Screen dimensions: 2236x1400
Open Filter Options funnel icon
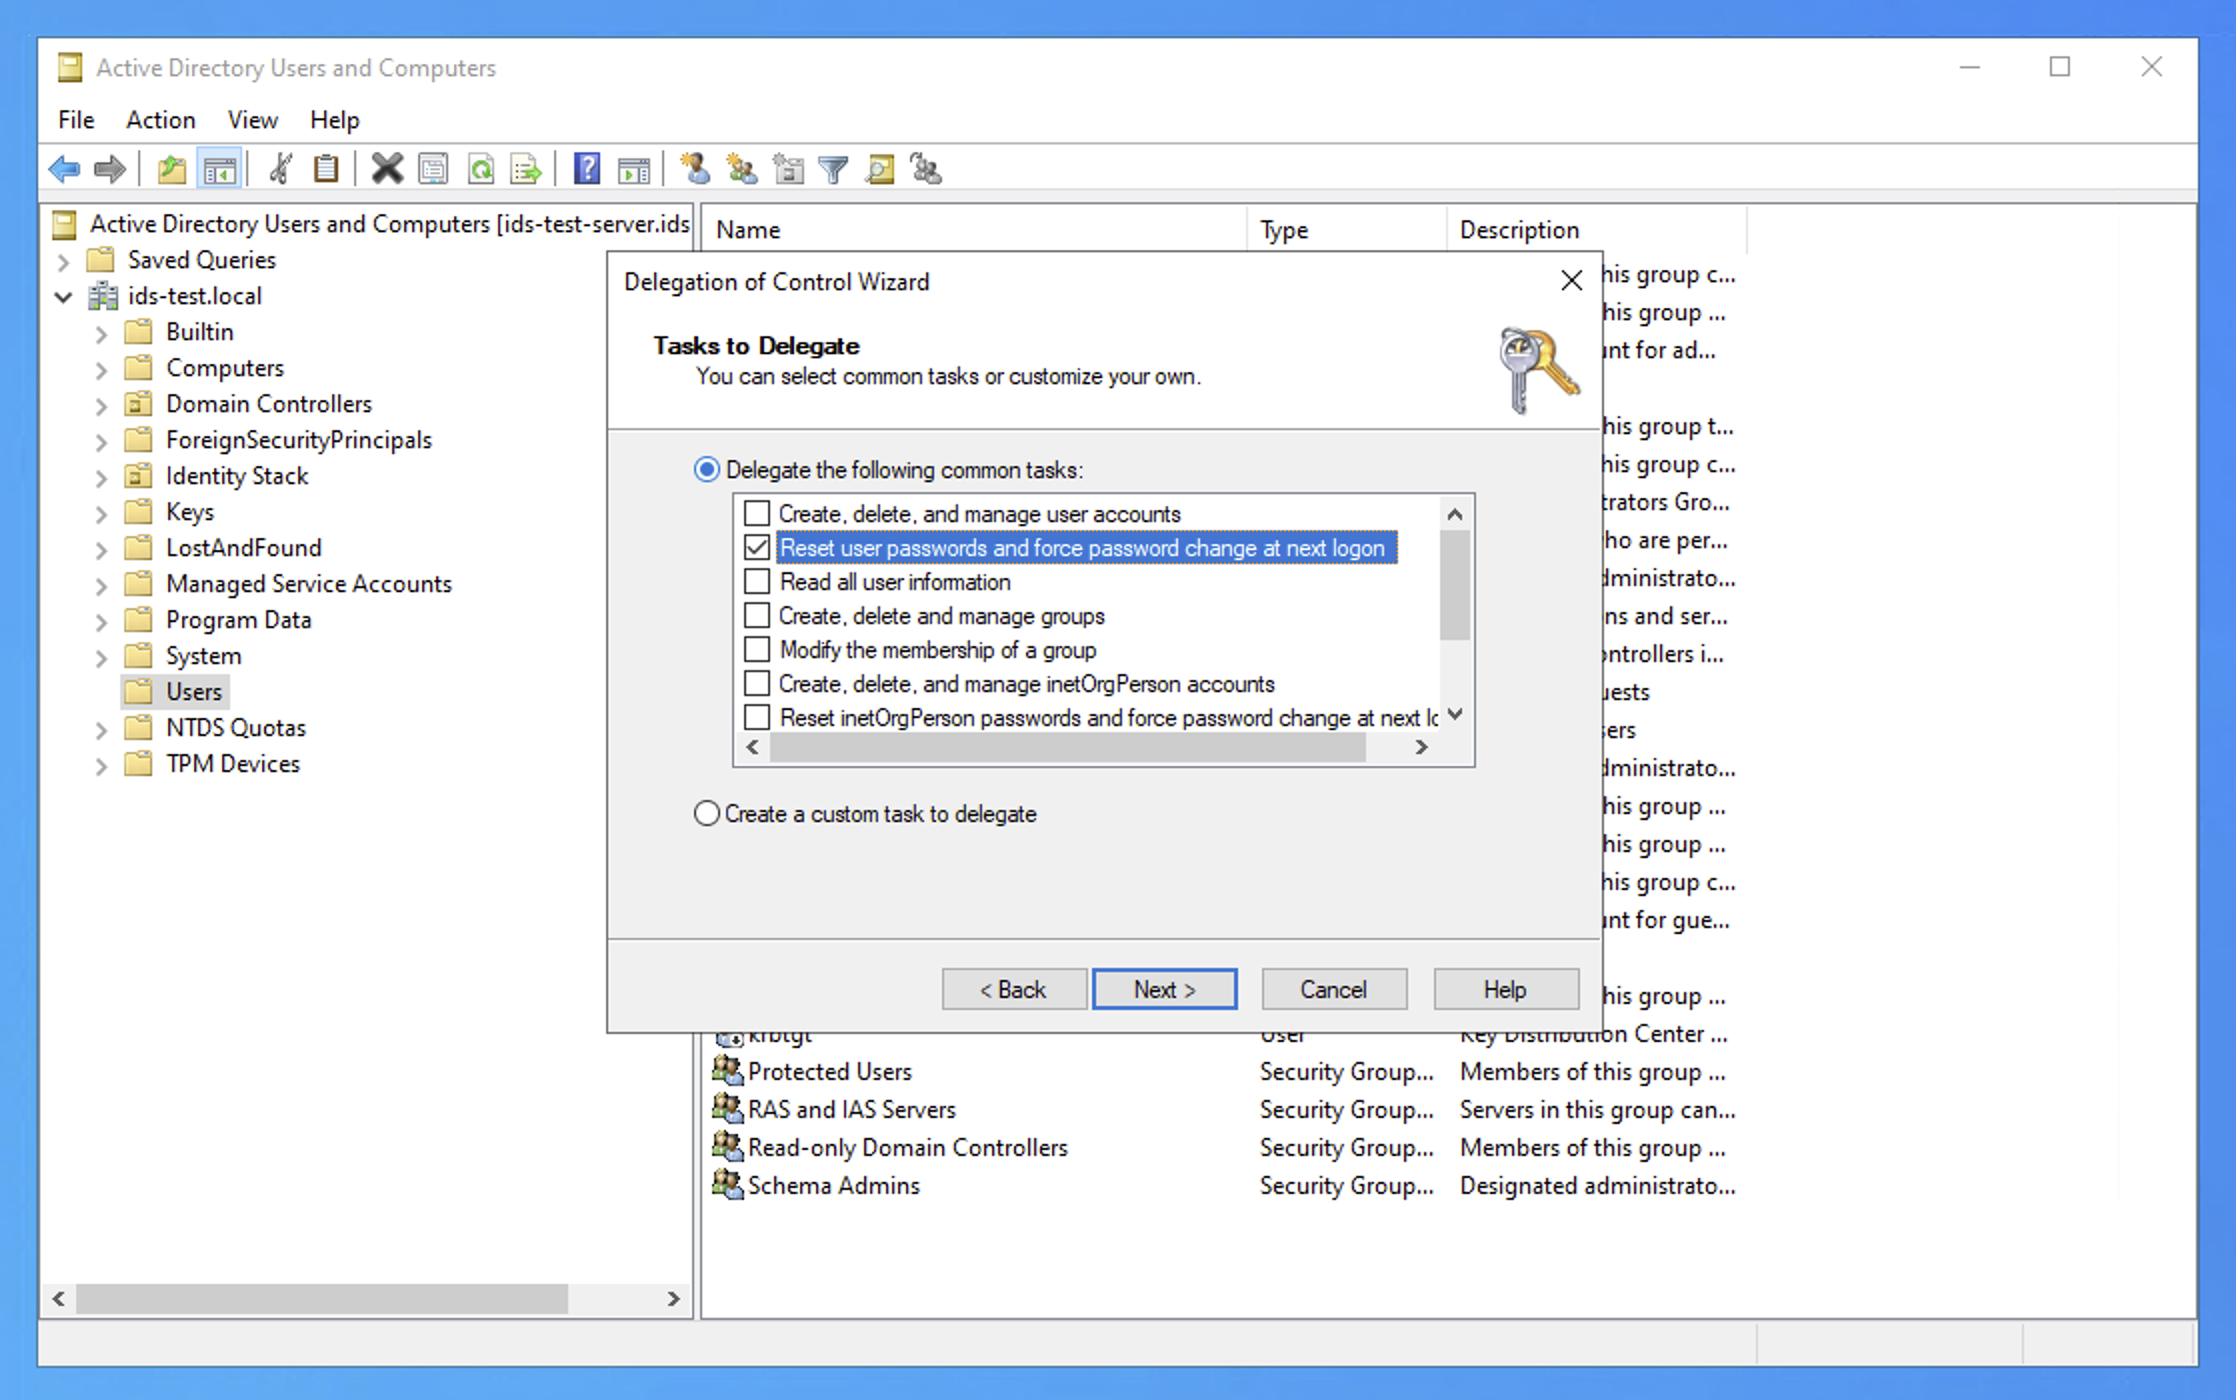[x=833, y=169]
